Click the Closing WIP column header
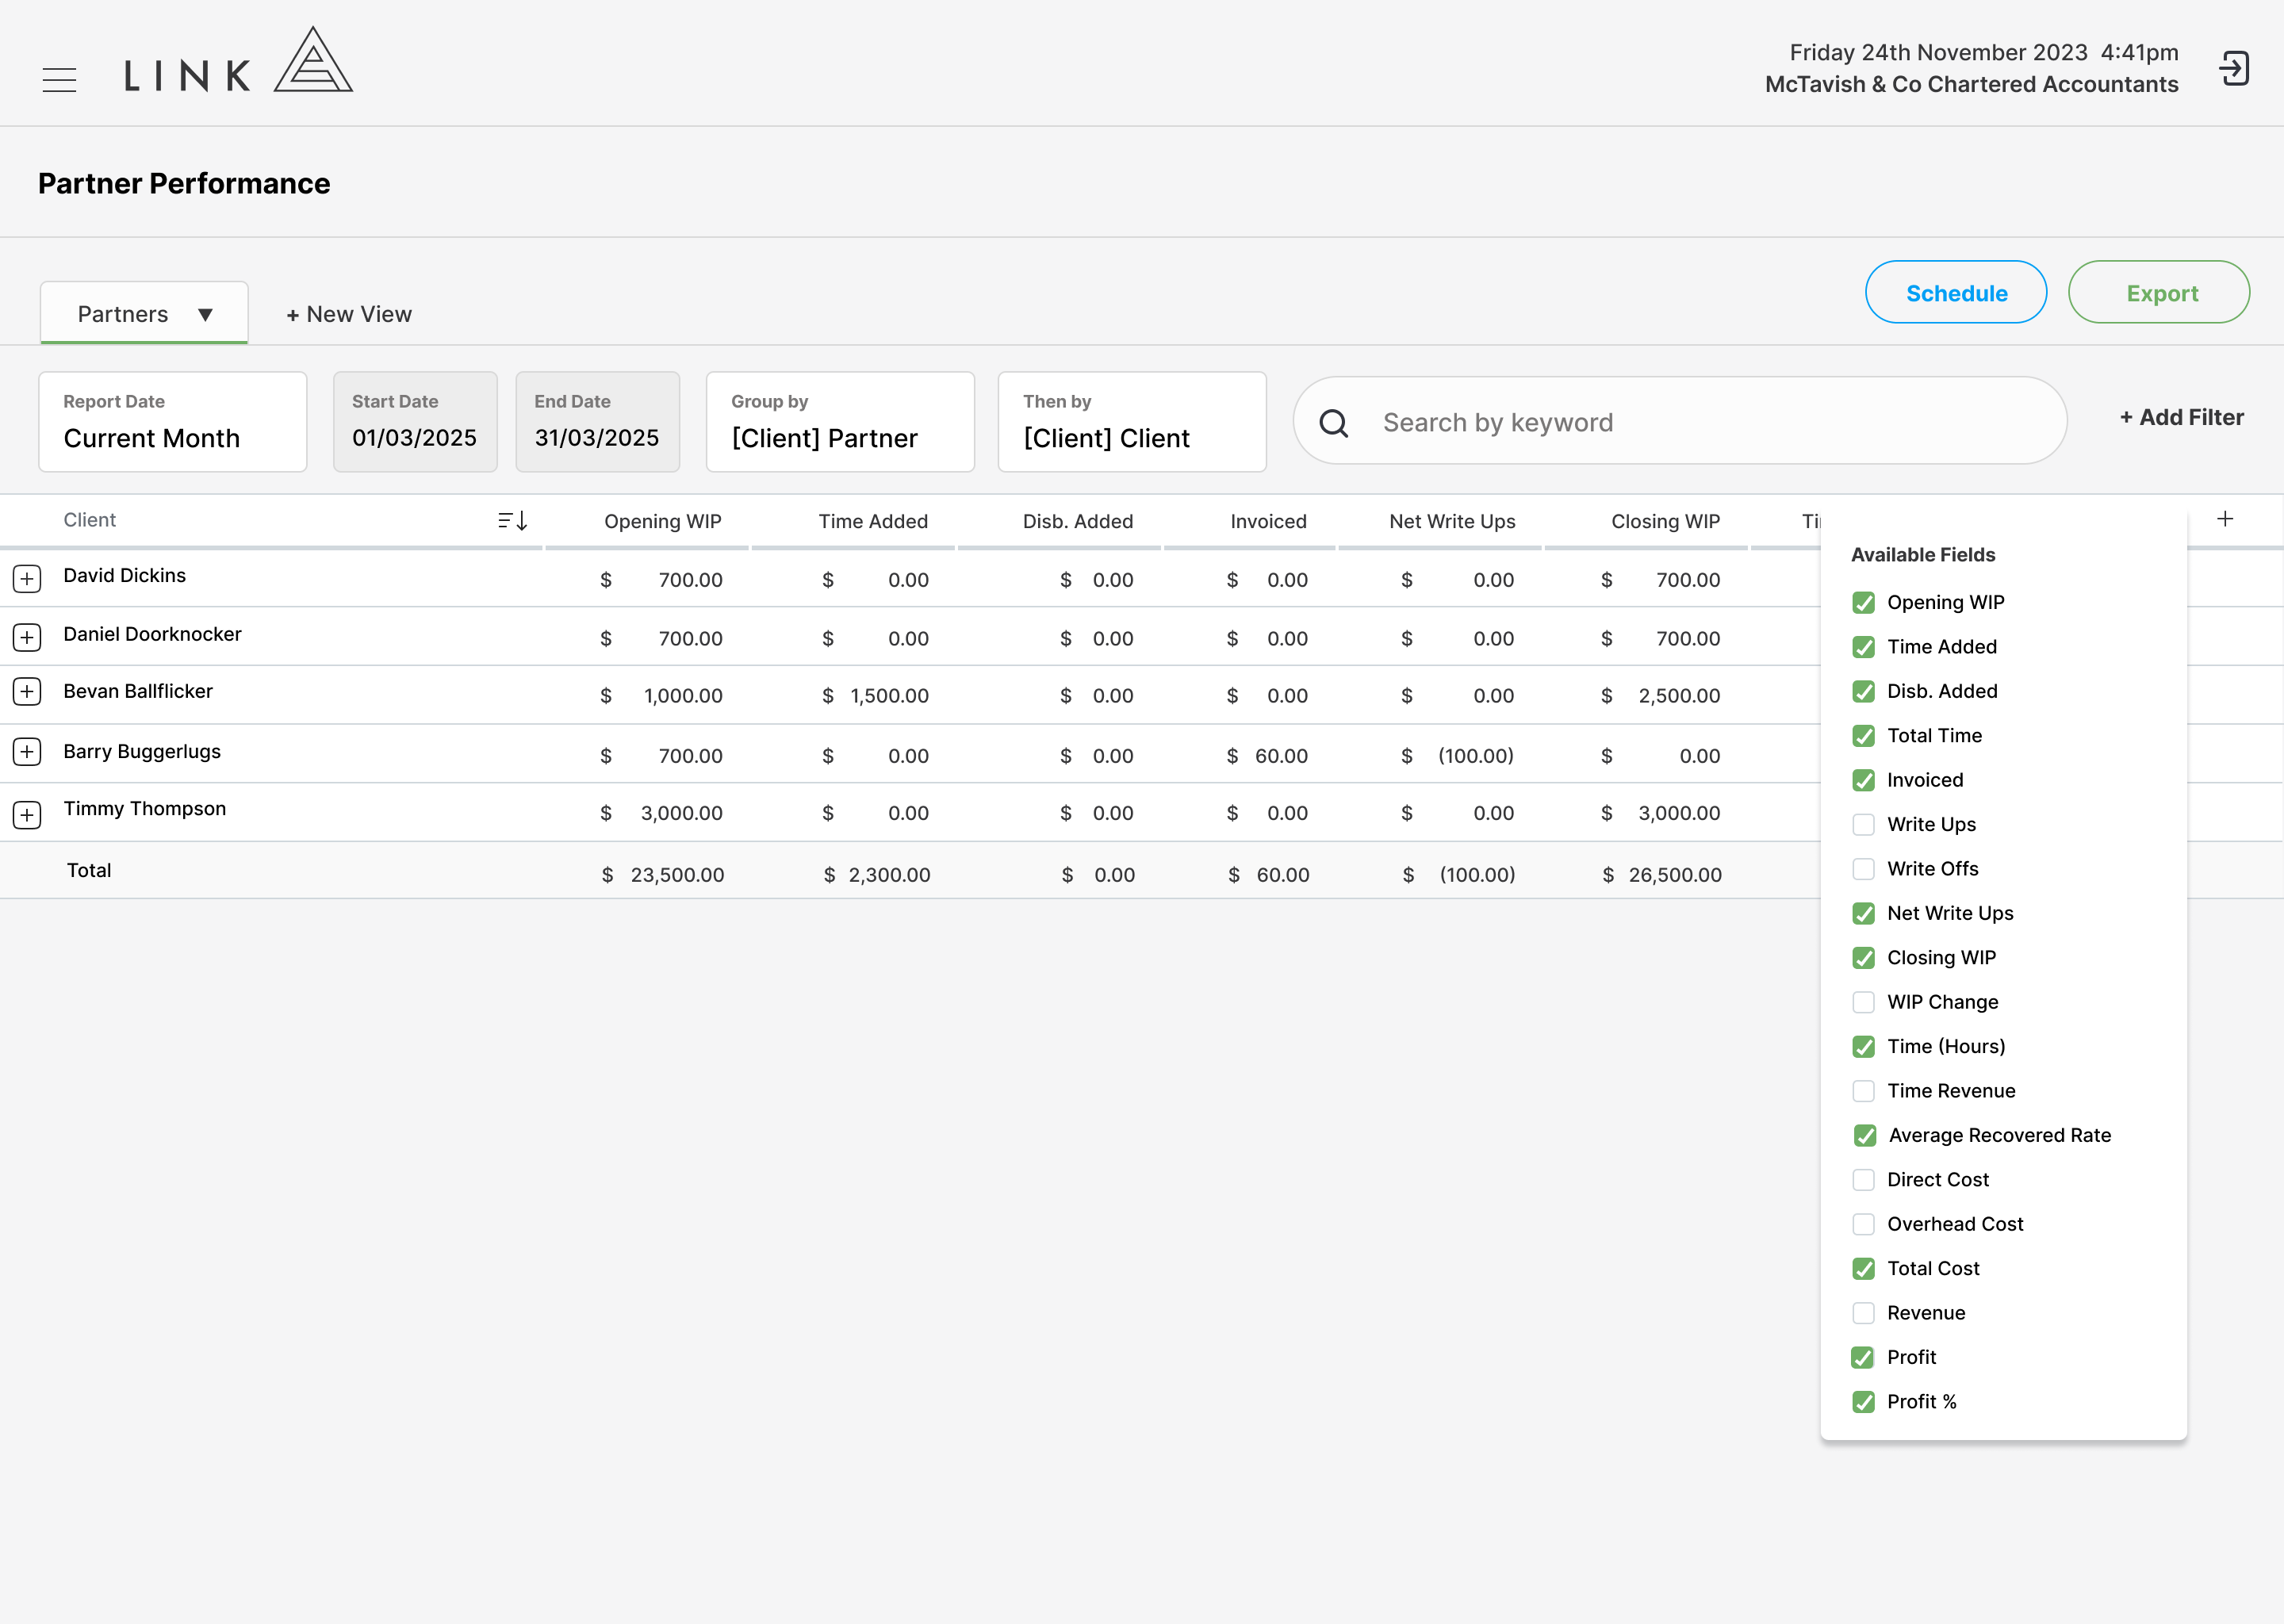2284x1624 pixels. click(1665, 521)
